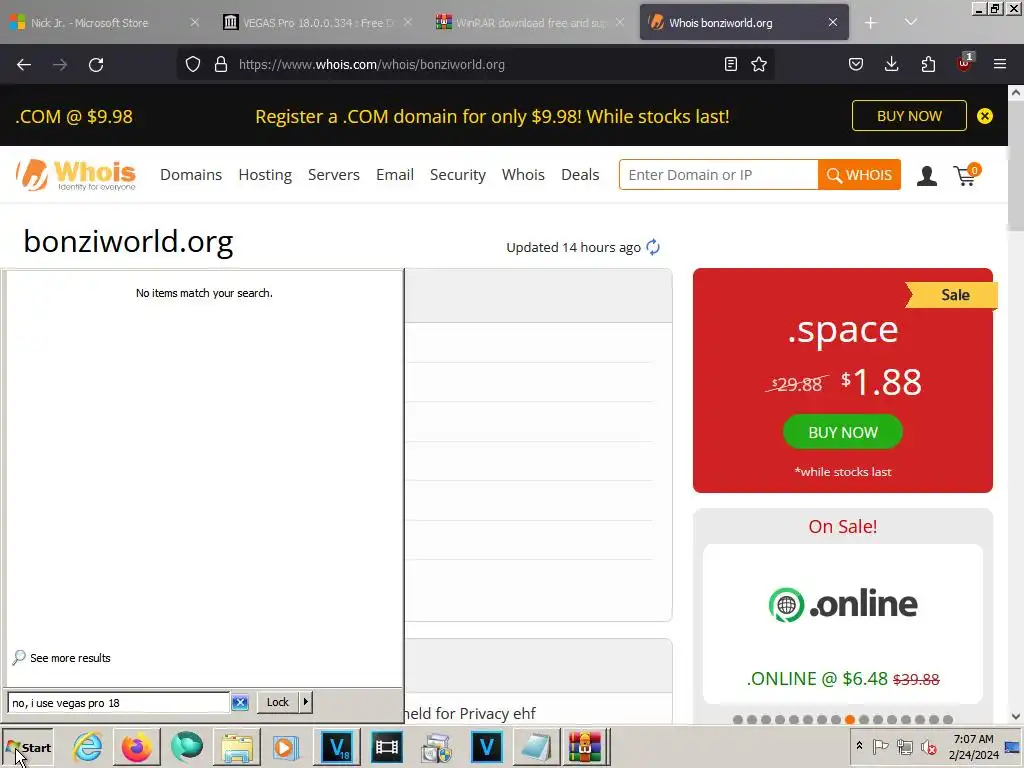Image resolution: width=1024 pixels, height=768 pixels.
Task: Open the Email nav menu
Action: [394, 174]
